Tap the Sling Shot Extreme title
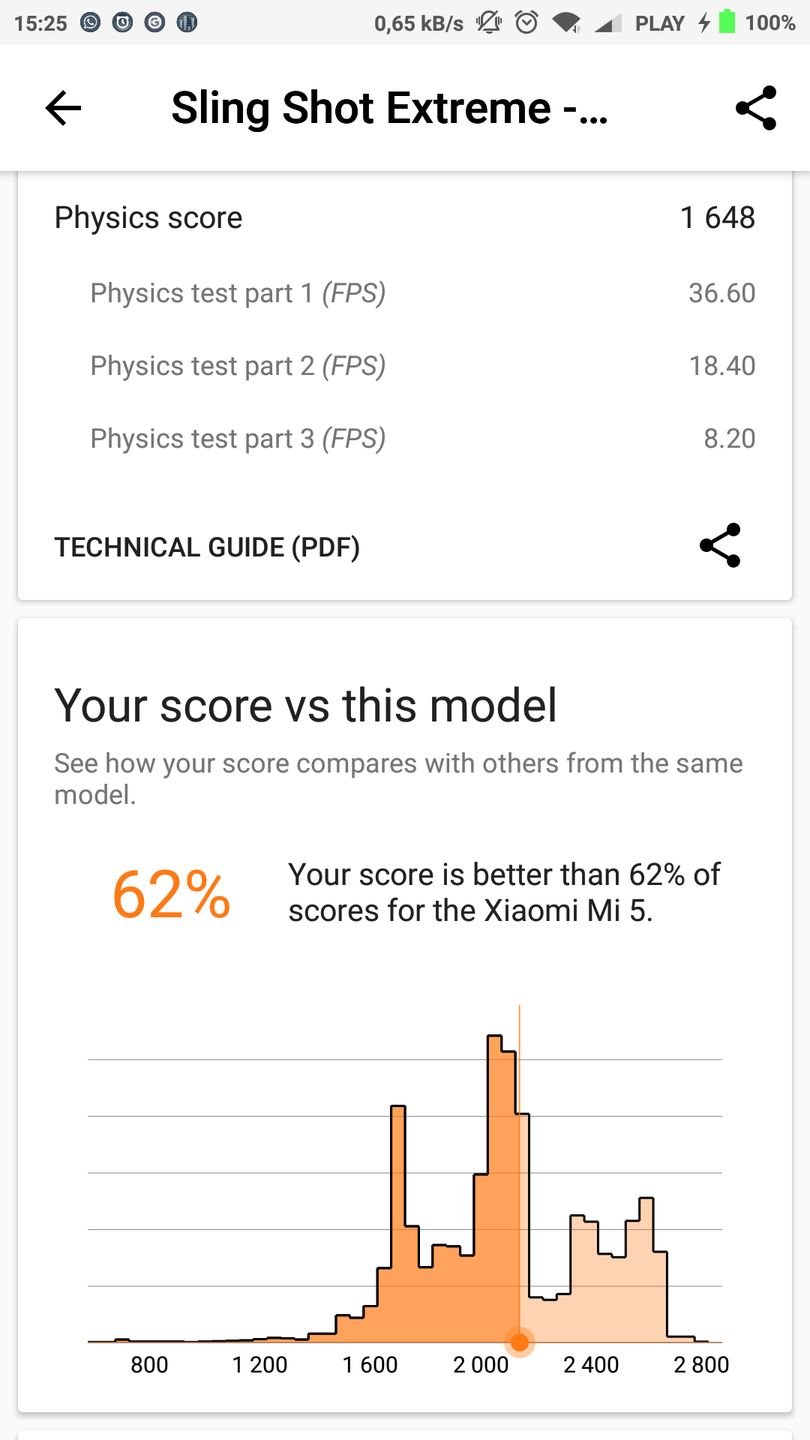810x1440 pixels. [389, 108]
